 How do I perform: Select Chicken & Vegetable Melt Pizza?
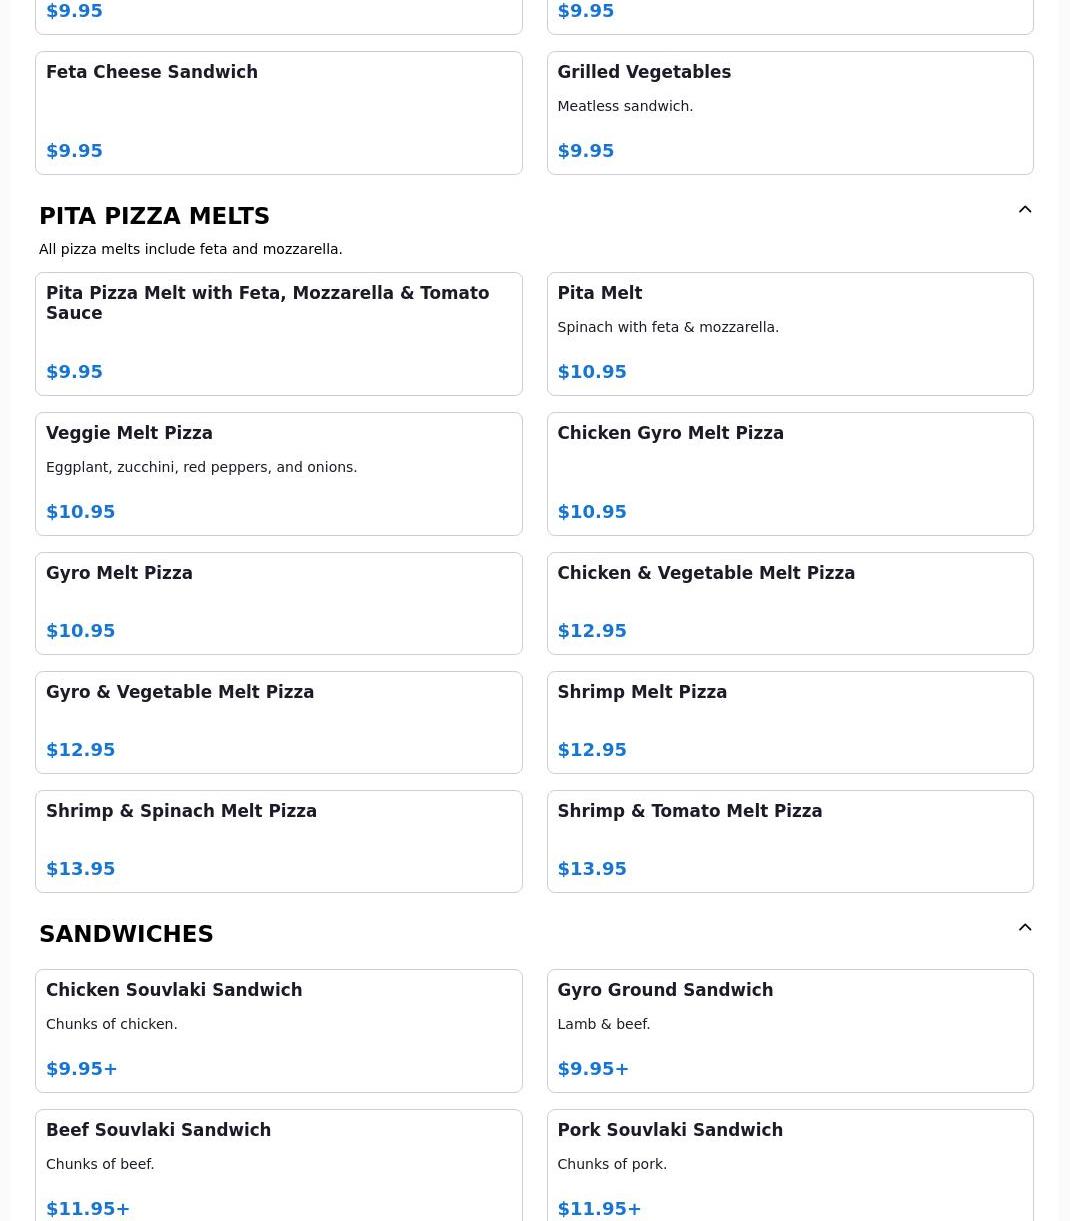[790, 604]
